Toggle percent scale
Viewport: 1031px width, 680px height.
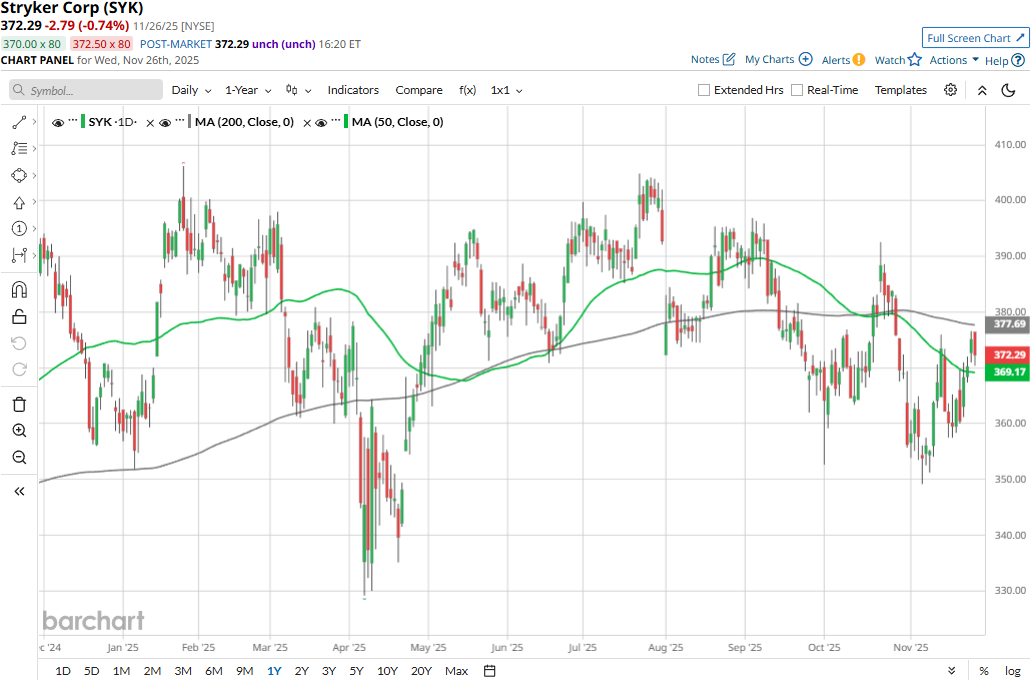[984, 671]
